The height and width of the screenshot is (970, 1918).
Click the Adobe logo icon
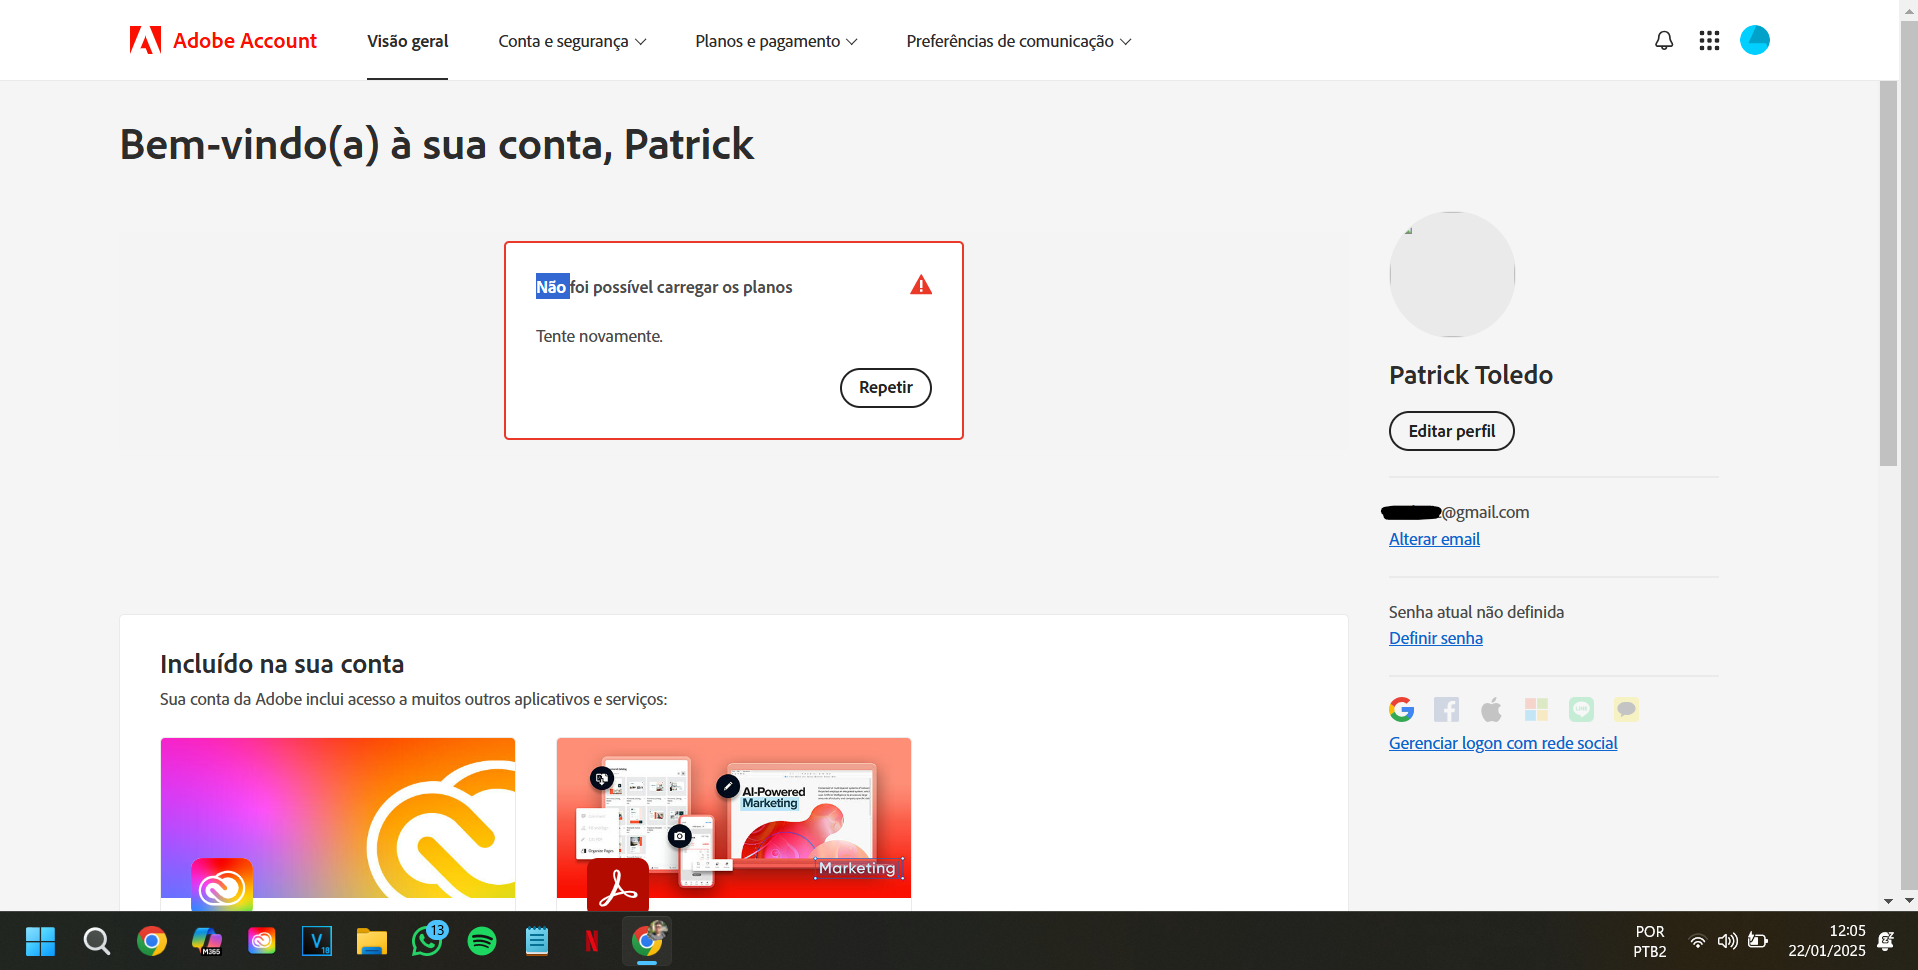pyautogui.click(x=145, y=40)
